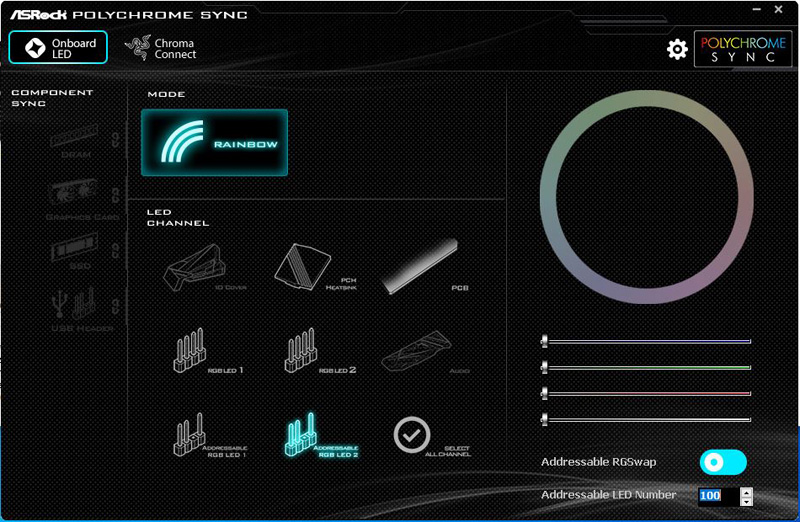800x522 pixels.
Task: Switch to the Onboard LED tab
Action: point(58,48)
